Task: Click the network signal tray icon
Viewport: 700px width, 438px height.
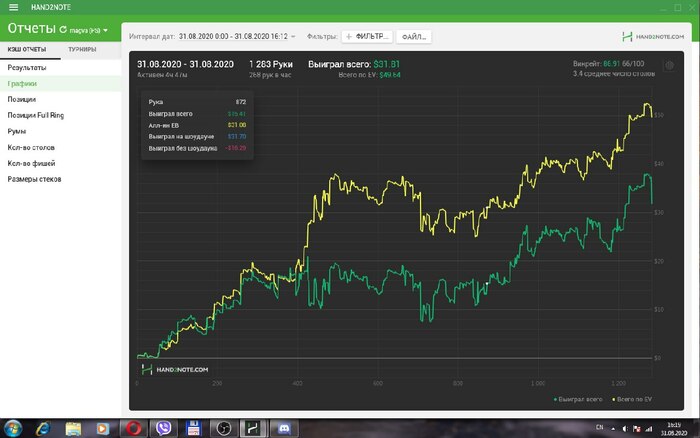Action: click(x=649, y=429)
